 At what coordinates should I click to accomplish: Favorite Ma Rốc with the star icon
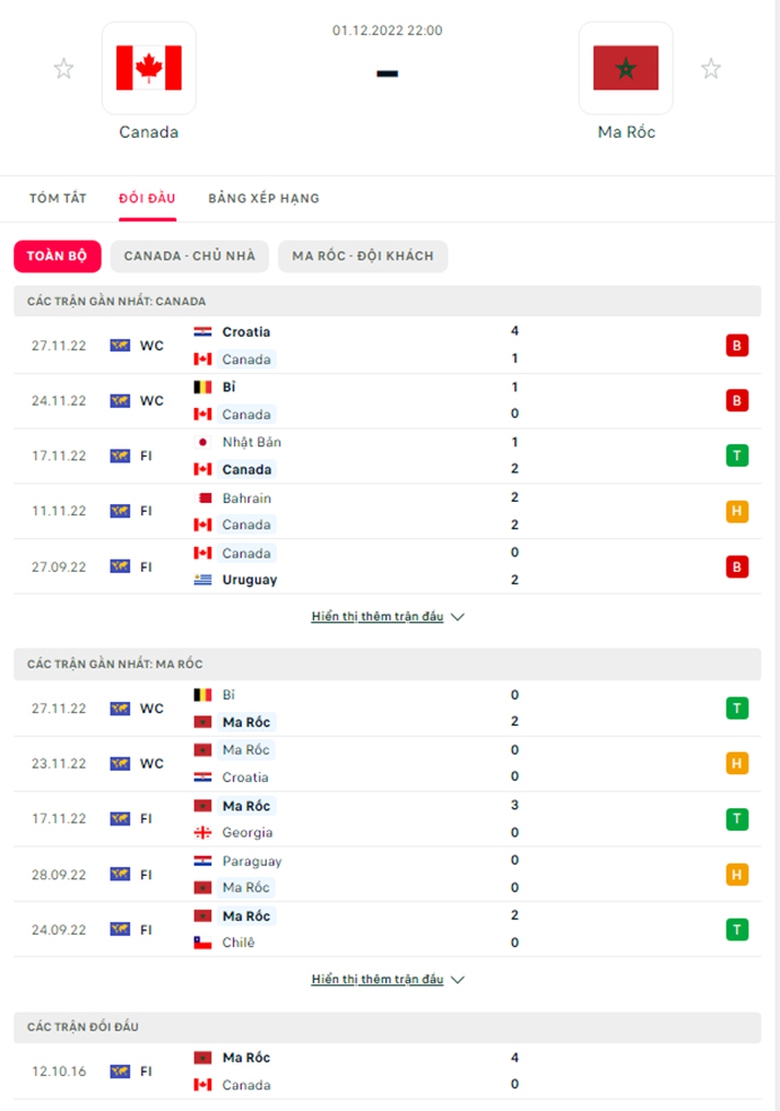711,69
